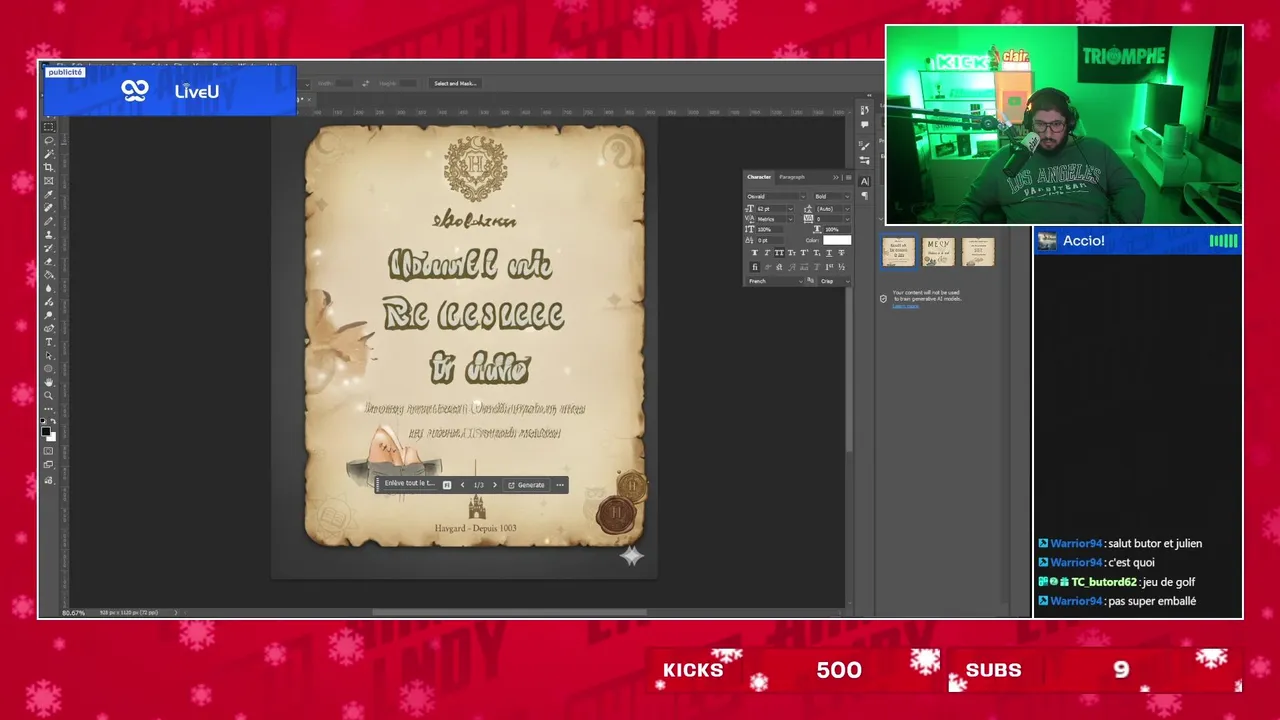Select the Crop tool
Screen dimensions: 1280x720
tap(48, 167)
